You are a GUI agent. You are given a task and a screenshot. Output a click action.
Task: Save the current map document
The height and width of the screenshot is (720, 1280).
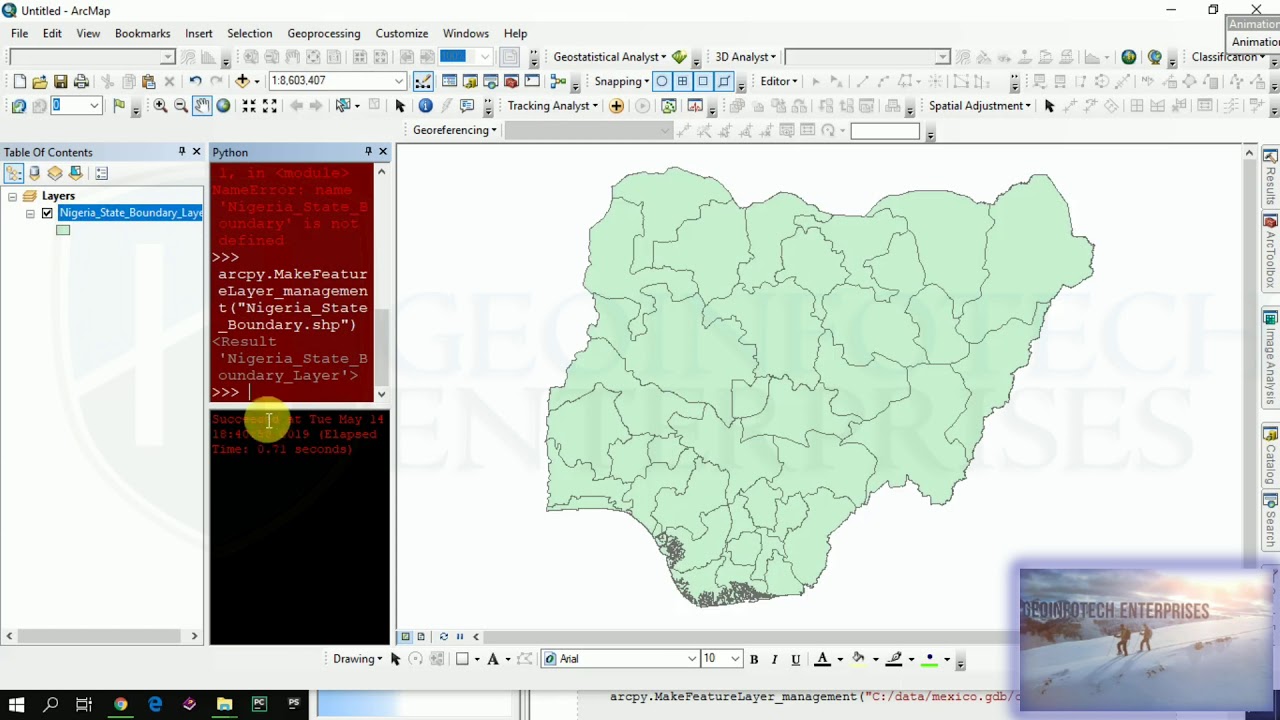tap(61, 81)
